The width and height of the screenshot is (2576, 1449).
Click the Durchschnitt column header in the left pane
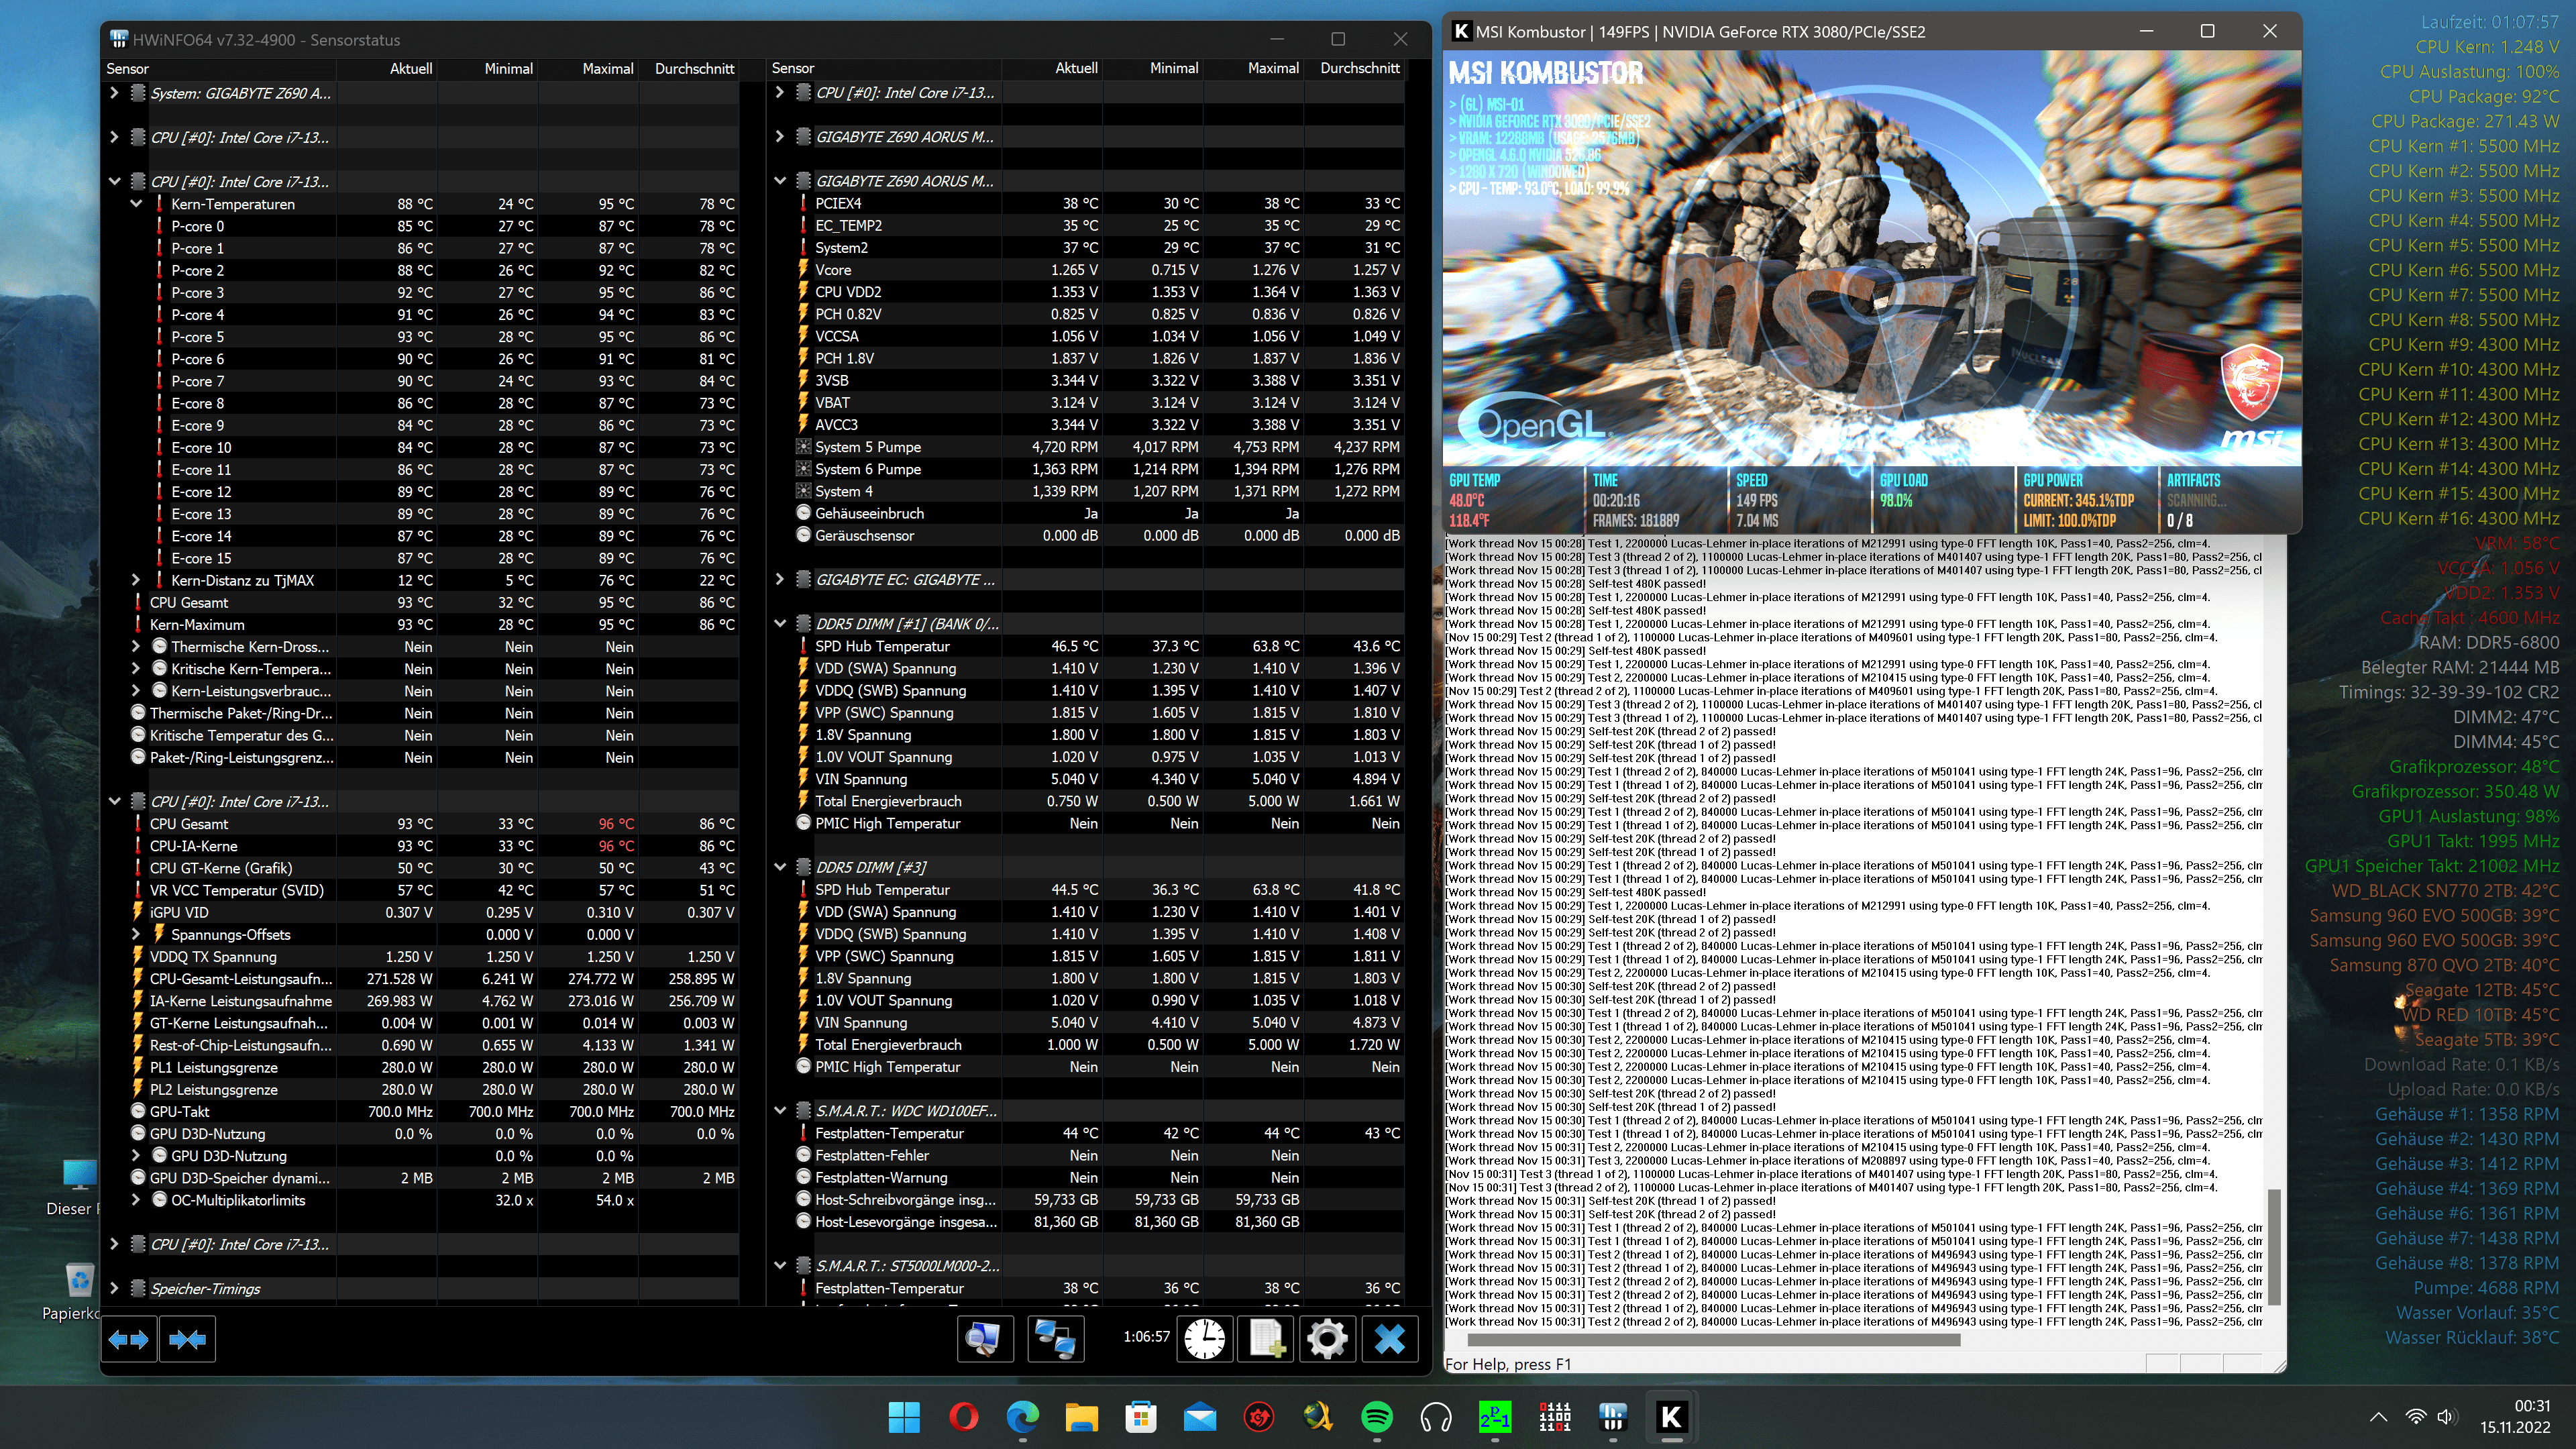694,68
